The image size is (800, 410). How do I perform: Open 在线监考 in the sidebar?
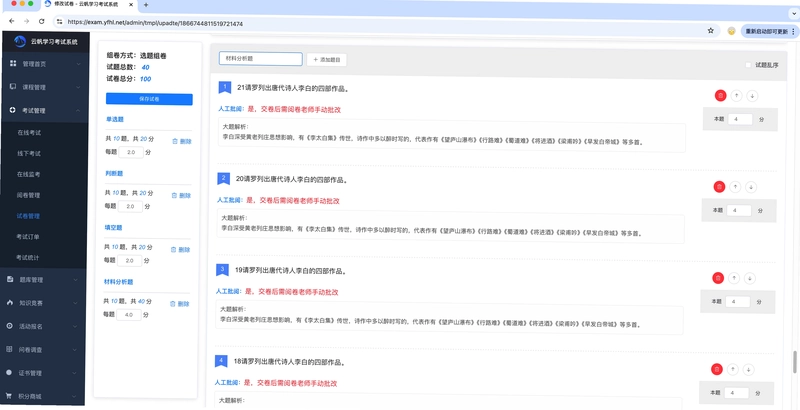[29, 174]
